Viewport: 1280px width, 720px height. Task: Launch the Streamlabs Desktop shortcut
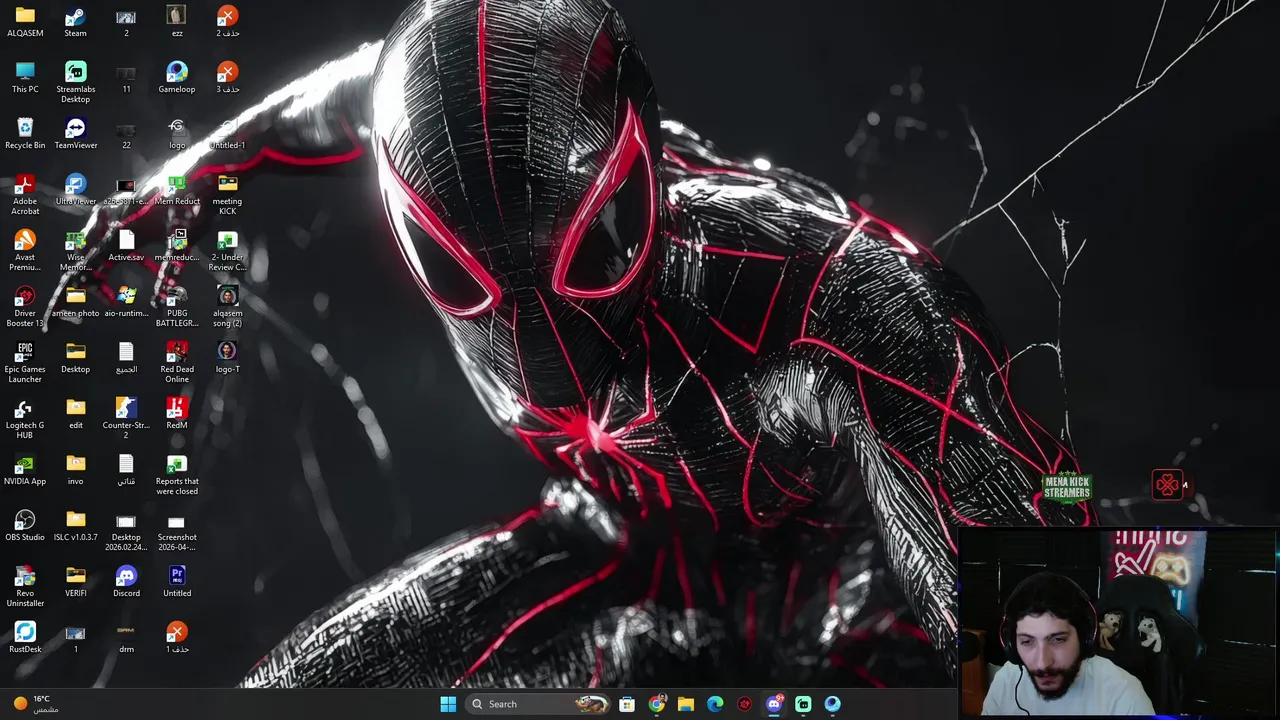pyautogui.click(x=75, y=82)
